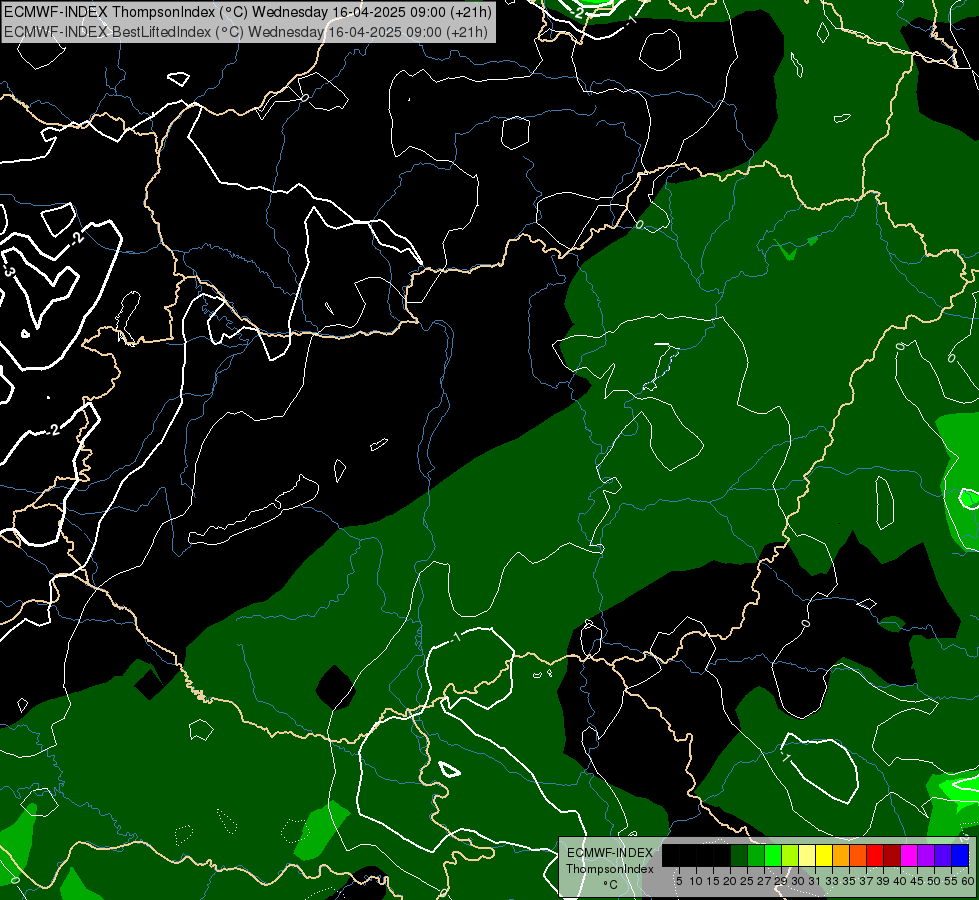Click the legend label 'ThompsonIndex'

609,869
